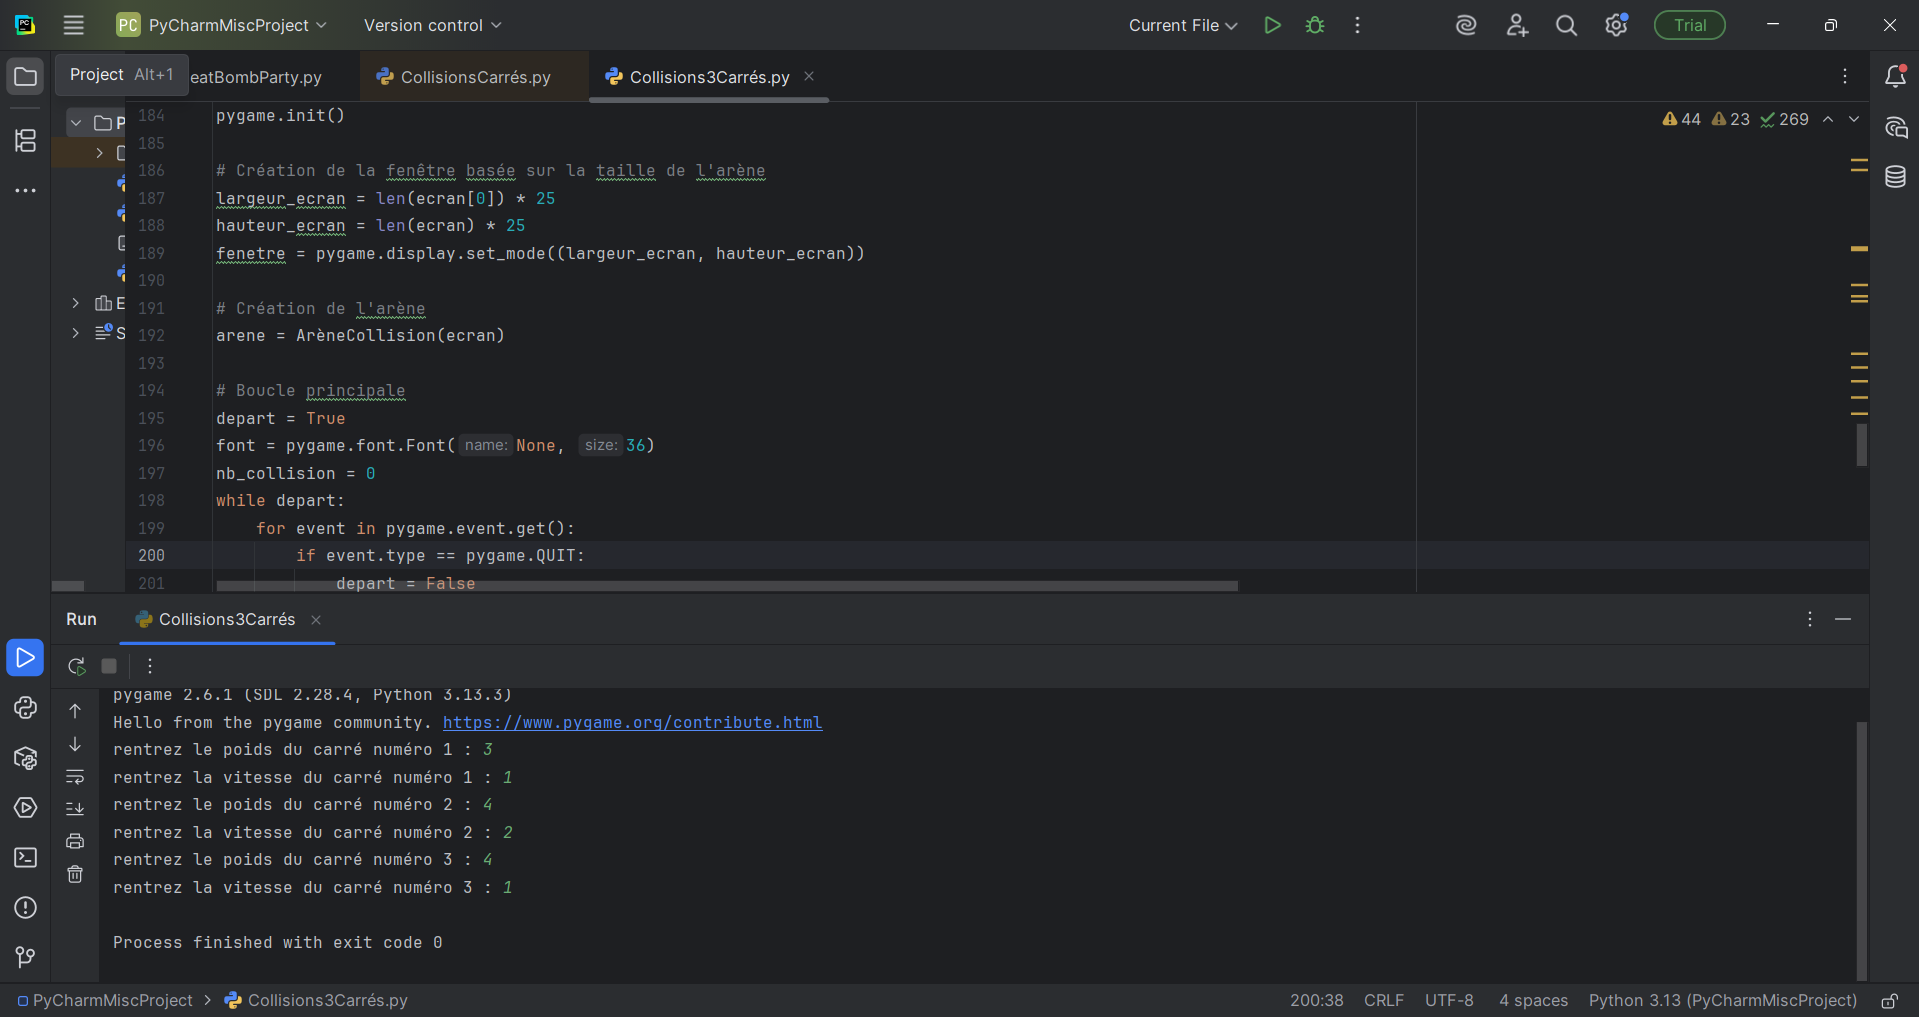Open Current File run configuration dropdown
Screen dimensions: 1919x1017
pyautogui.click(x=1183, y=25)
